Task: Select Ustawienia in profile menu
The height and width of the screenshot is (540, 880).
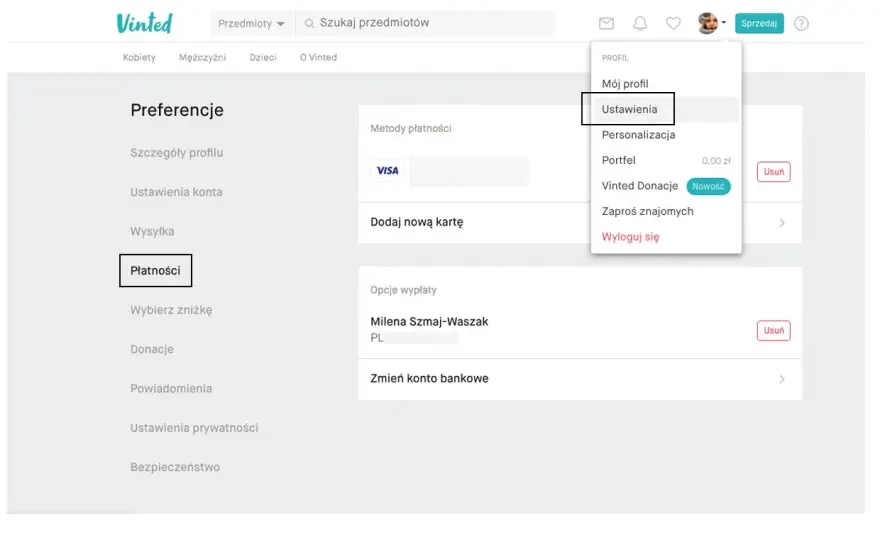Action: pyautogui.click(x=666, y=109)
